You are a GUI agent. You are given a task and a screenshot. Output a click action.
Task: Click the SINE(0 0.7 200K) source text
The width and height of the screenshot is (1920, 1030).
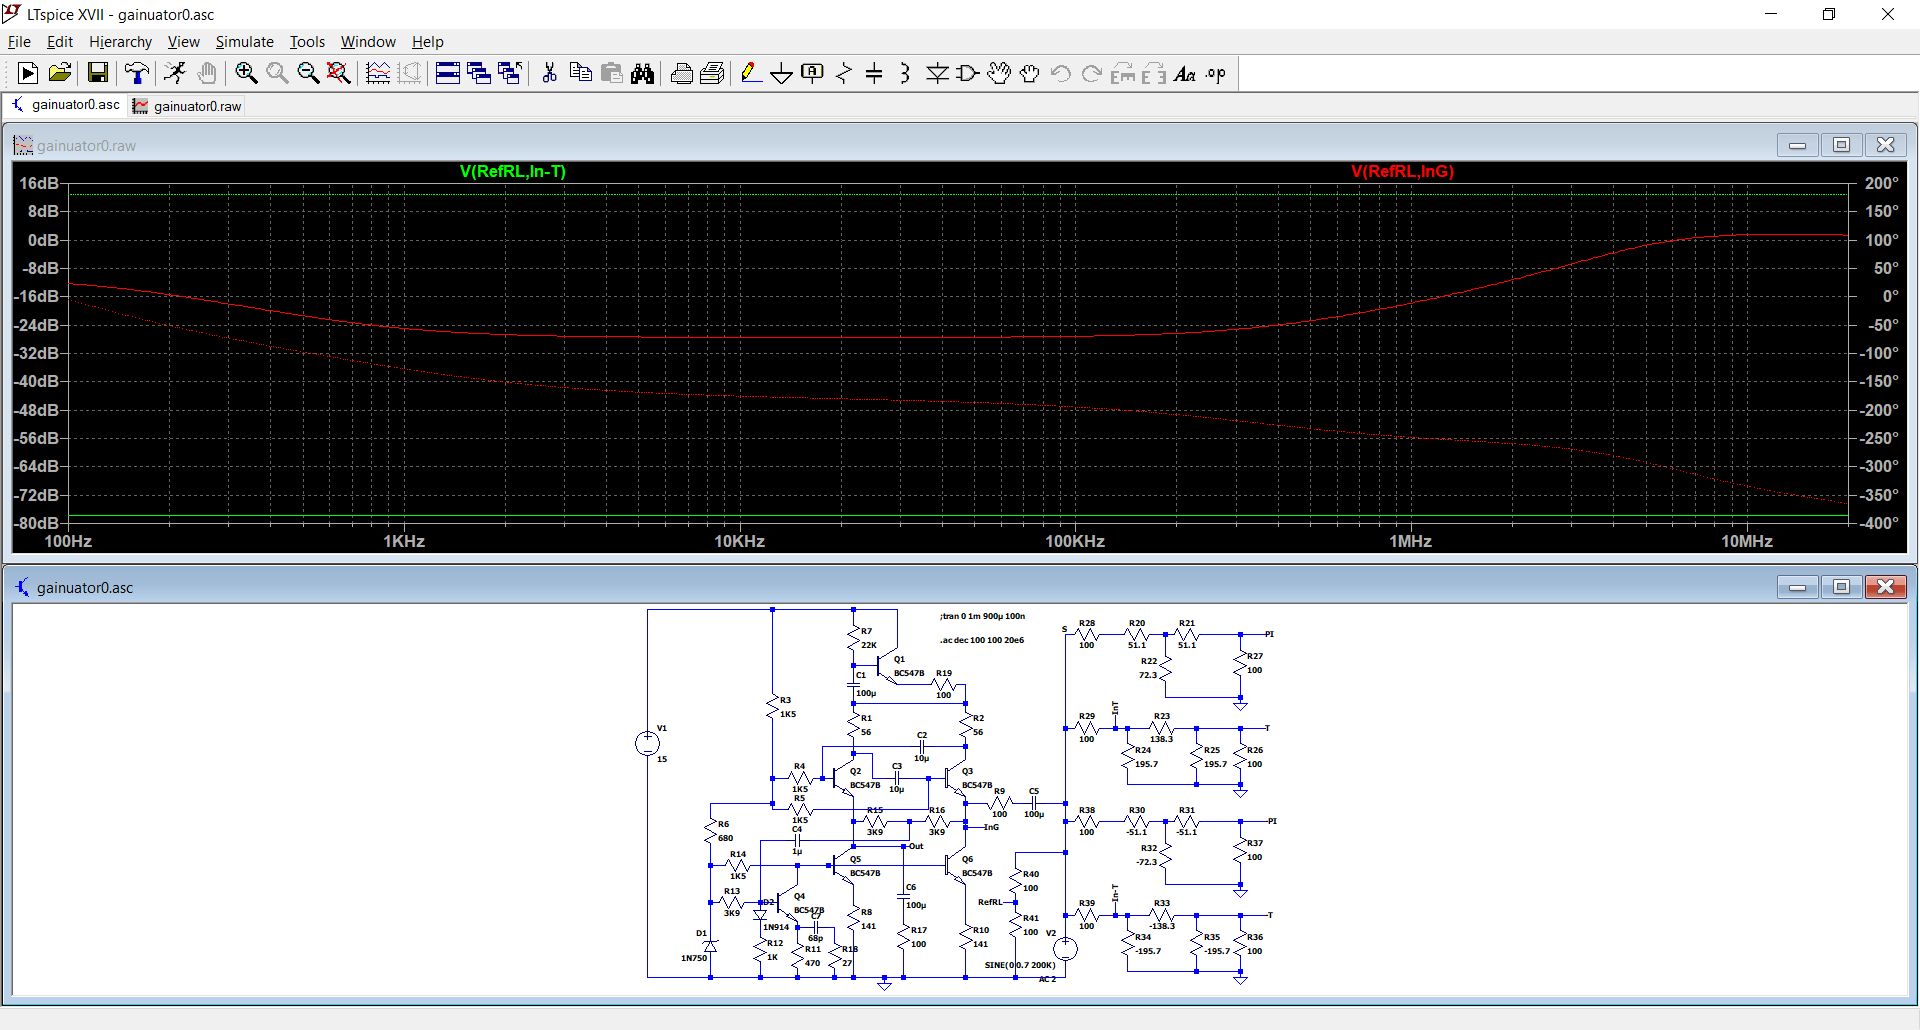(1020, 965)
